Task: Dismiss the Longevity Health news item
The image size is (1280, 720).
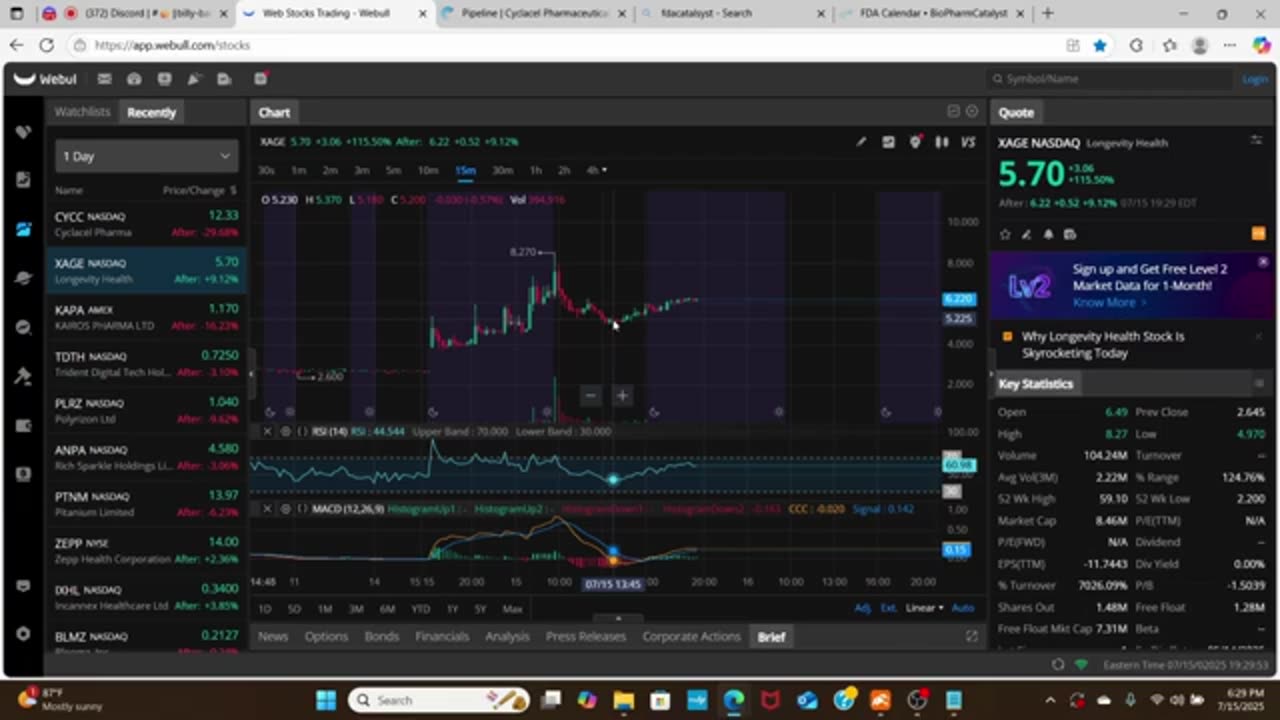Action: pyautogui.click(x=1258, y=337)
